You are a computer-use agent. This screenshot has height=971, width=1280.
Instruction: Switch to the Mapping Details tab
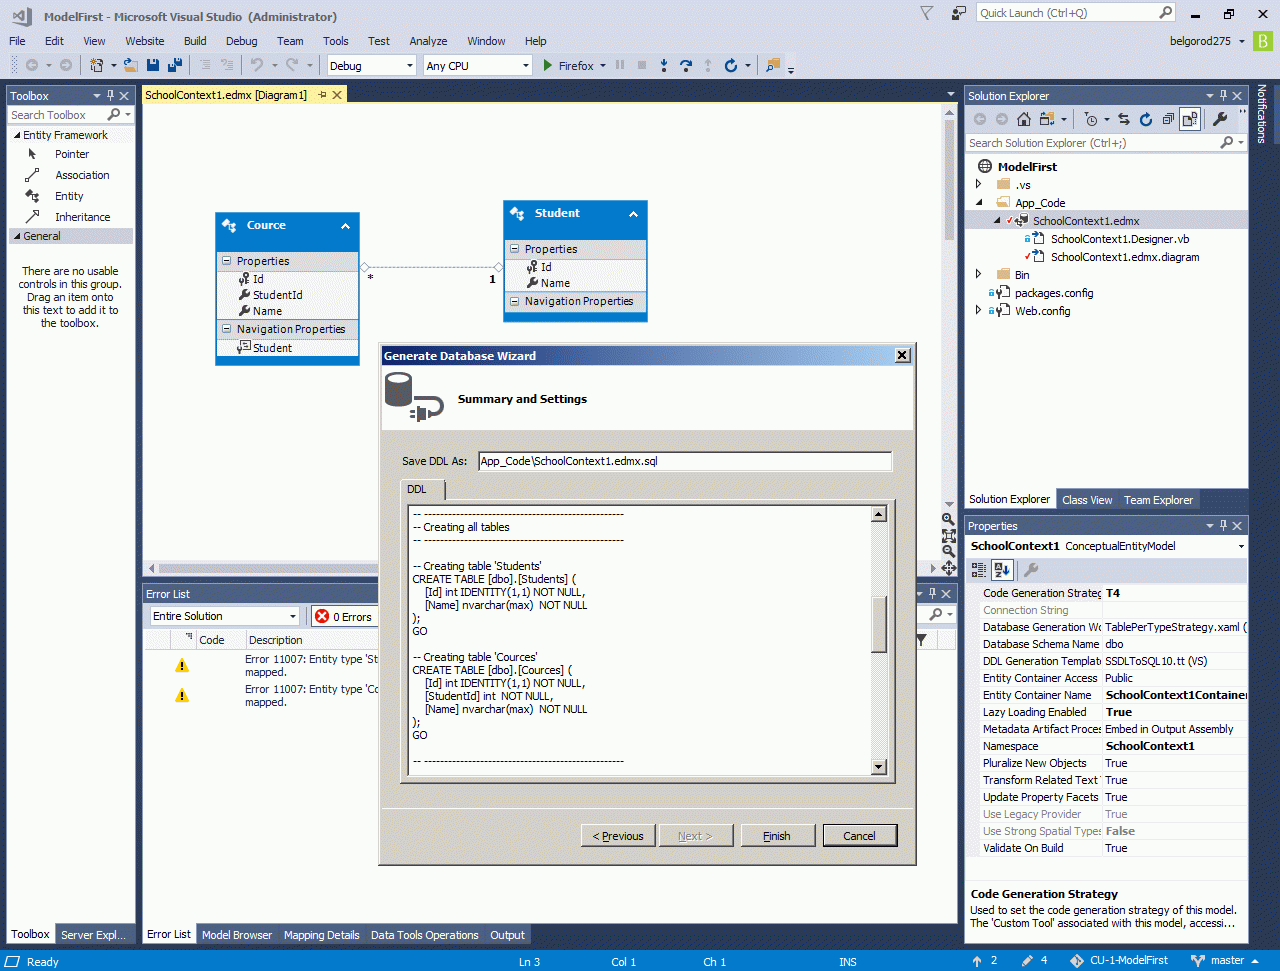click(x=321, y=935)
